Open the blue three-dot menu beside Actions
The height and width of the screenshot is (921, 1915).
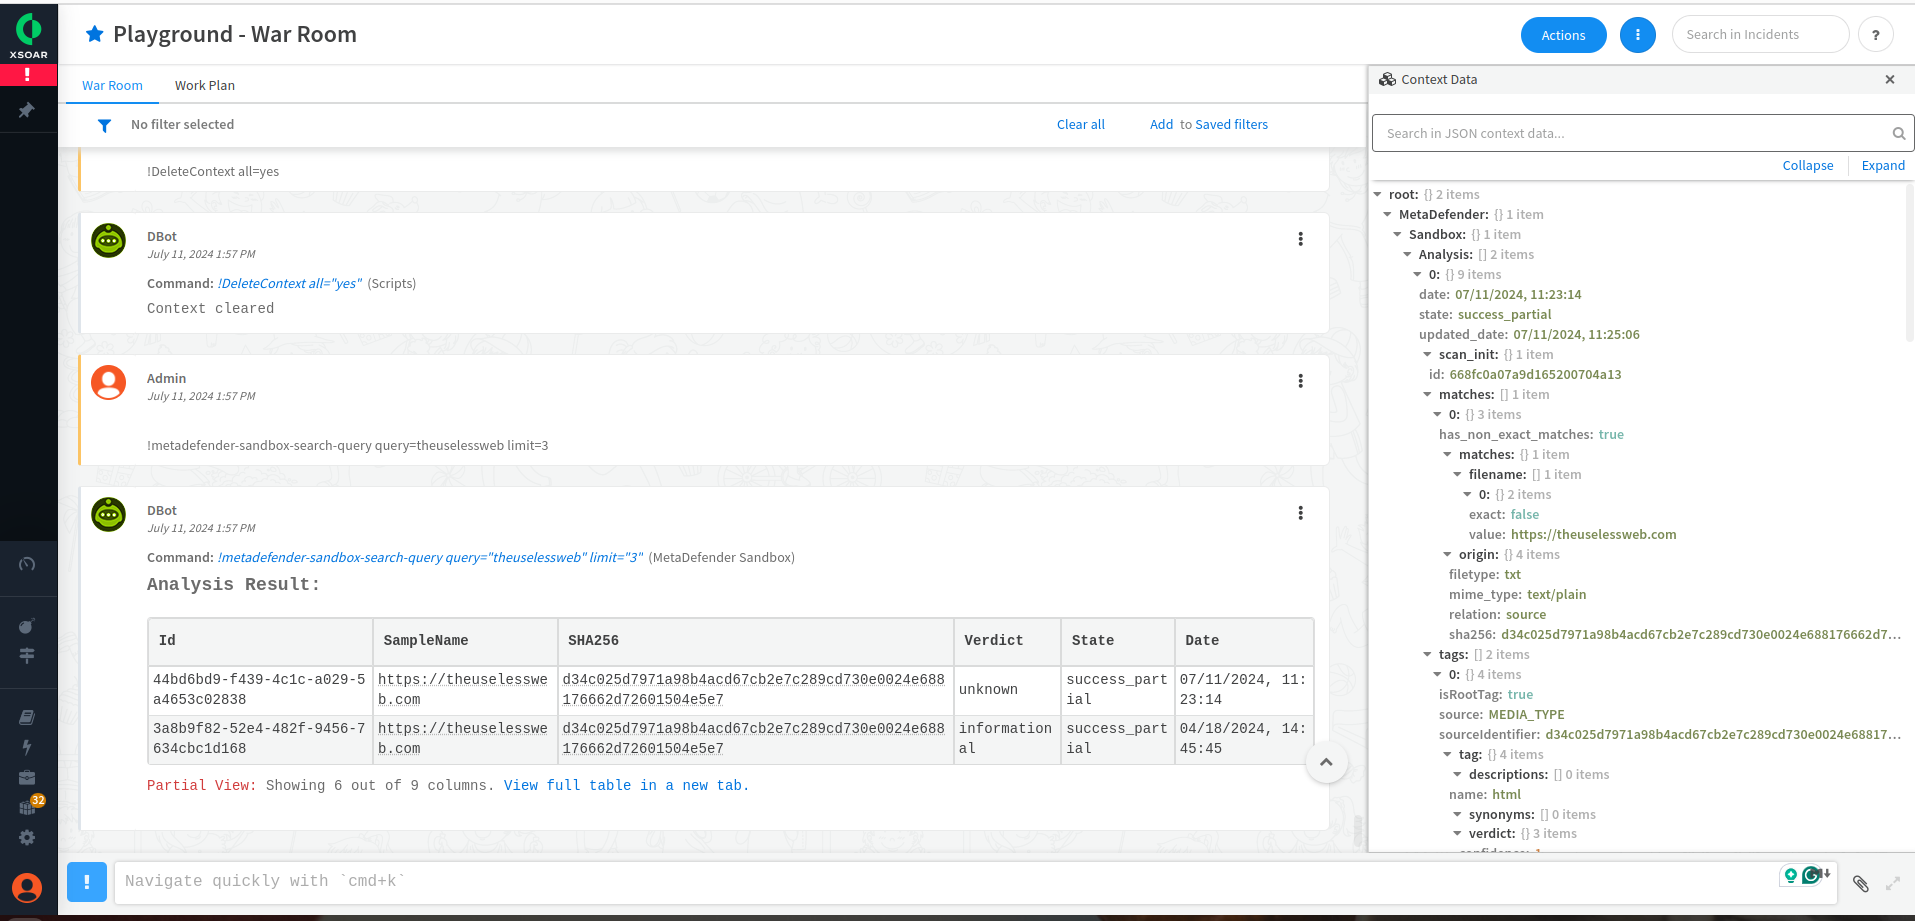click(1638, 35)
